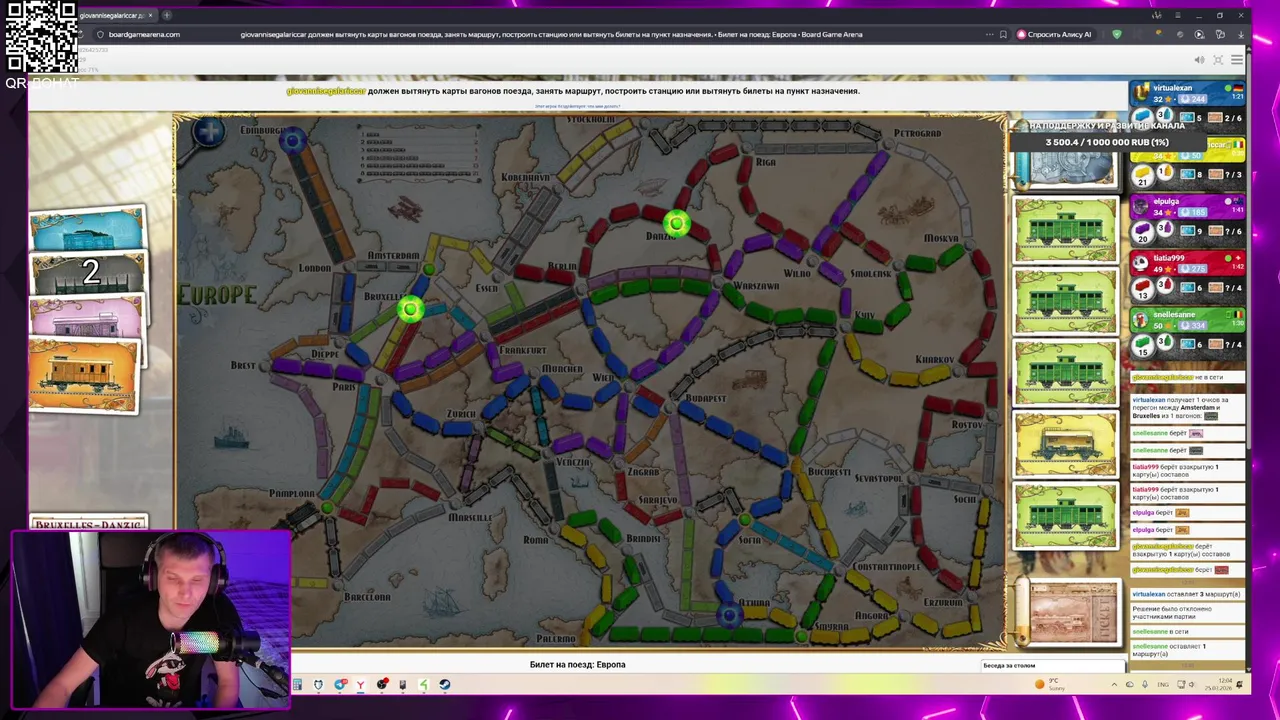Click boardgamearena.com address field
Screen dimensions: 1280x720
144,34
